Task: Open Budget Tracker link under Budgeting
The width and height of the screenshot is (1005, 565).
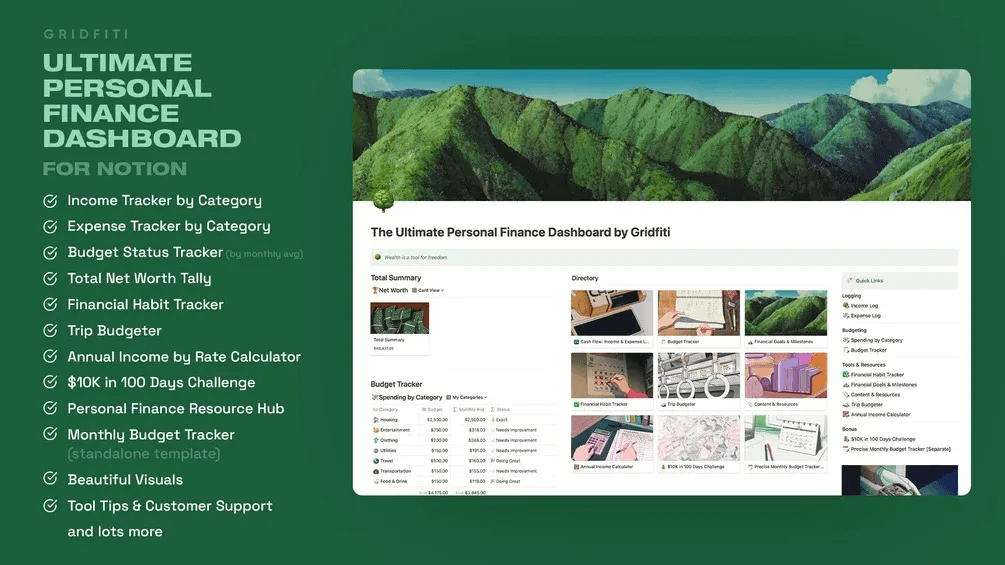Action: (865, 350)
